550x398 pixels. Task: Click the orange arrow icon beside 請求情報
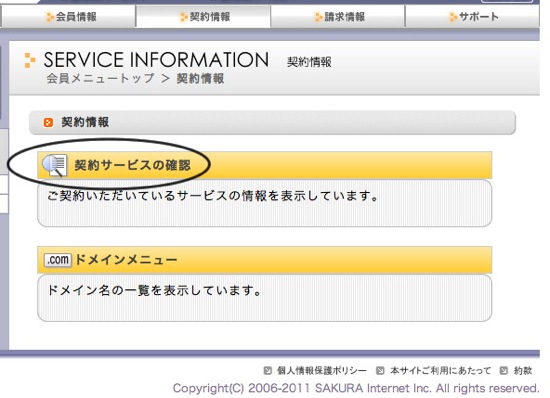[318, 17]
